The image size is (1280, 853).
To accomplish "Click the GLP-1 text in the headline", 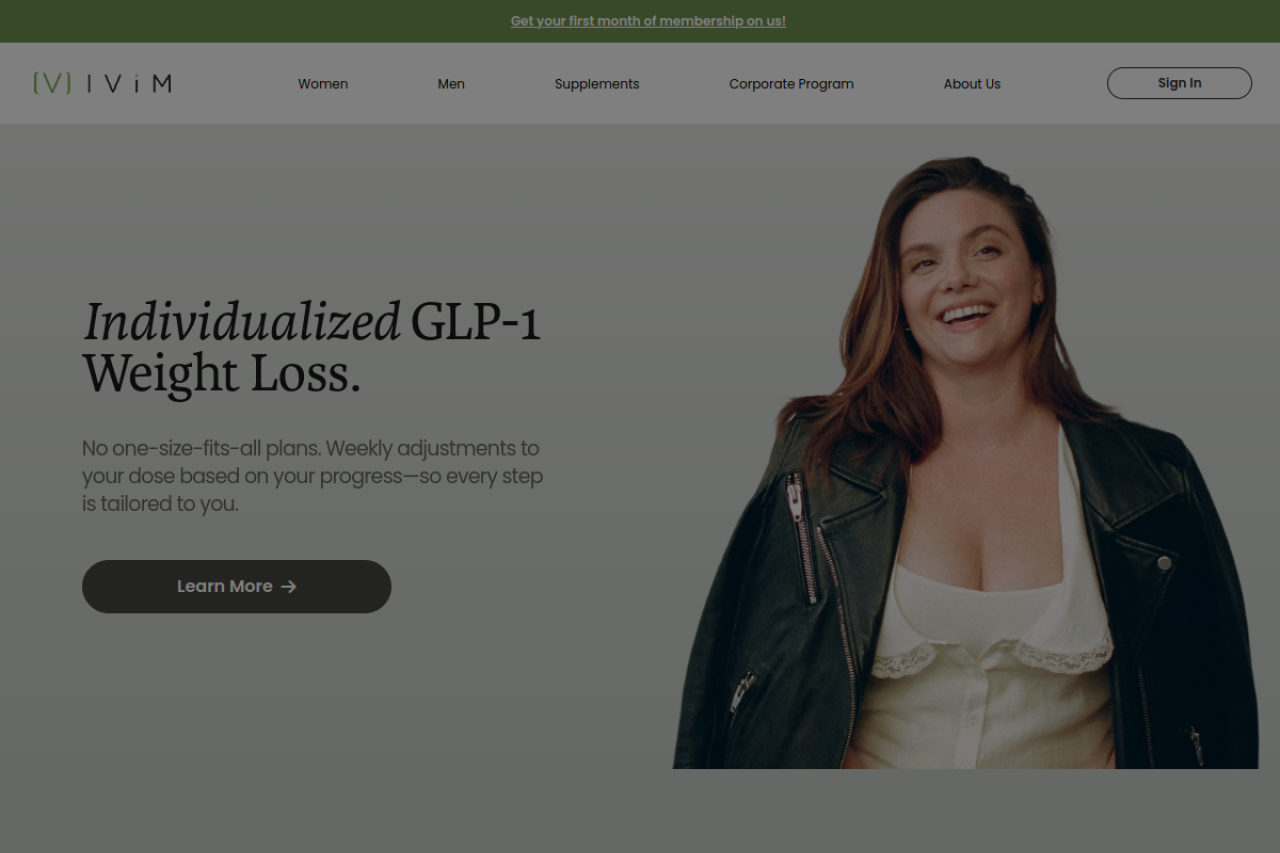I will [x=476, y=322].
